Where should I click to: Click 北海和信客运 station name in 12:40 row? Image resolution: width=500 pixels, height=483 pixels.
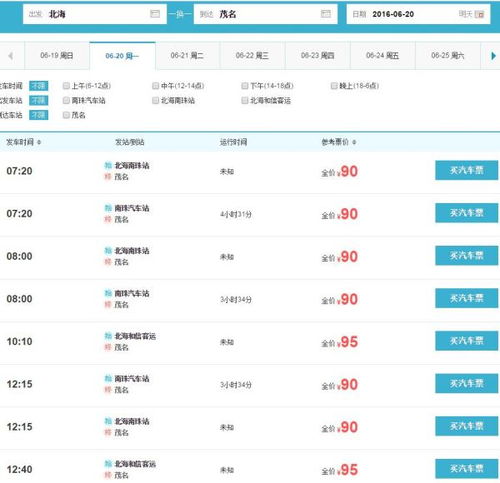pos(135,464)
